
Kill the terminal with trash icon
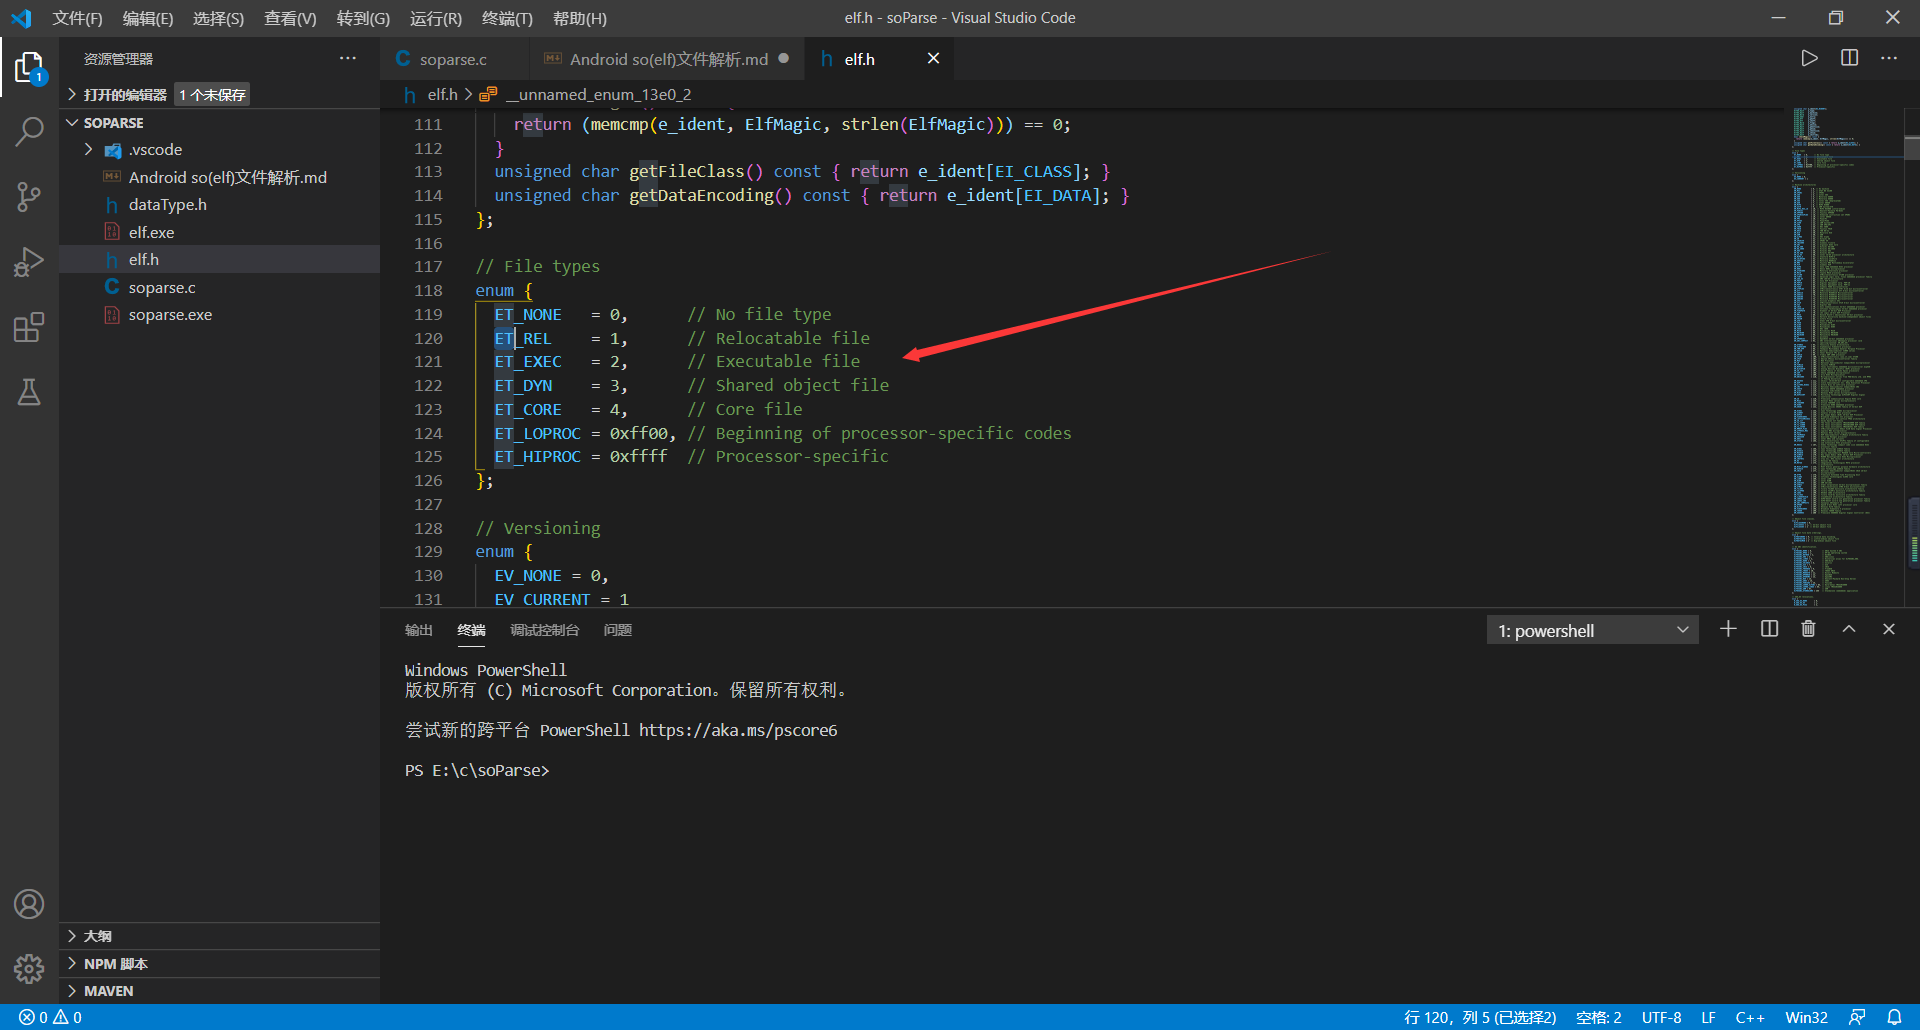(1808, 629)
